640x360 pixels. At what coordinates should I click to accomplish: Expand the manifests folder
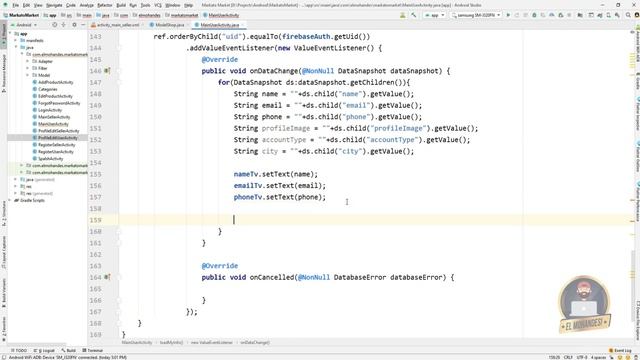pos(16,40)
